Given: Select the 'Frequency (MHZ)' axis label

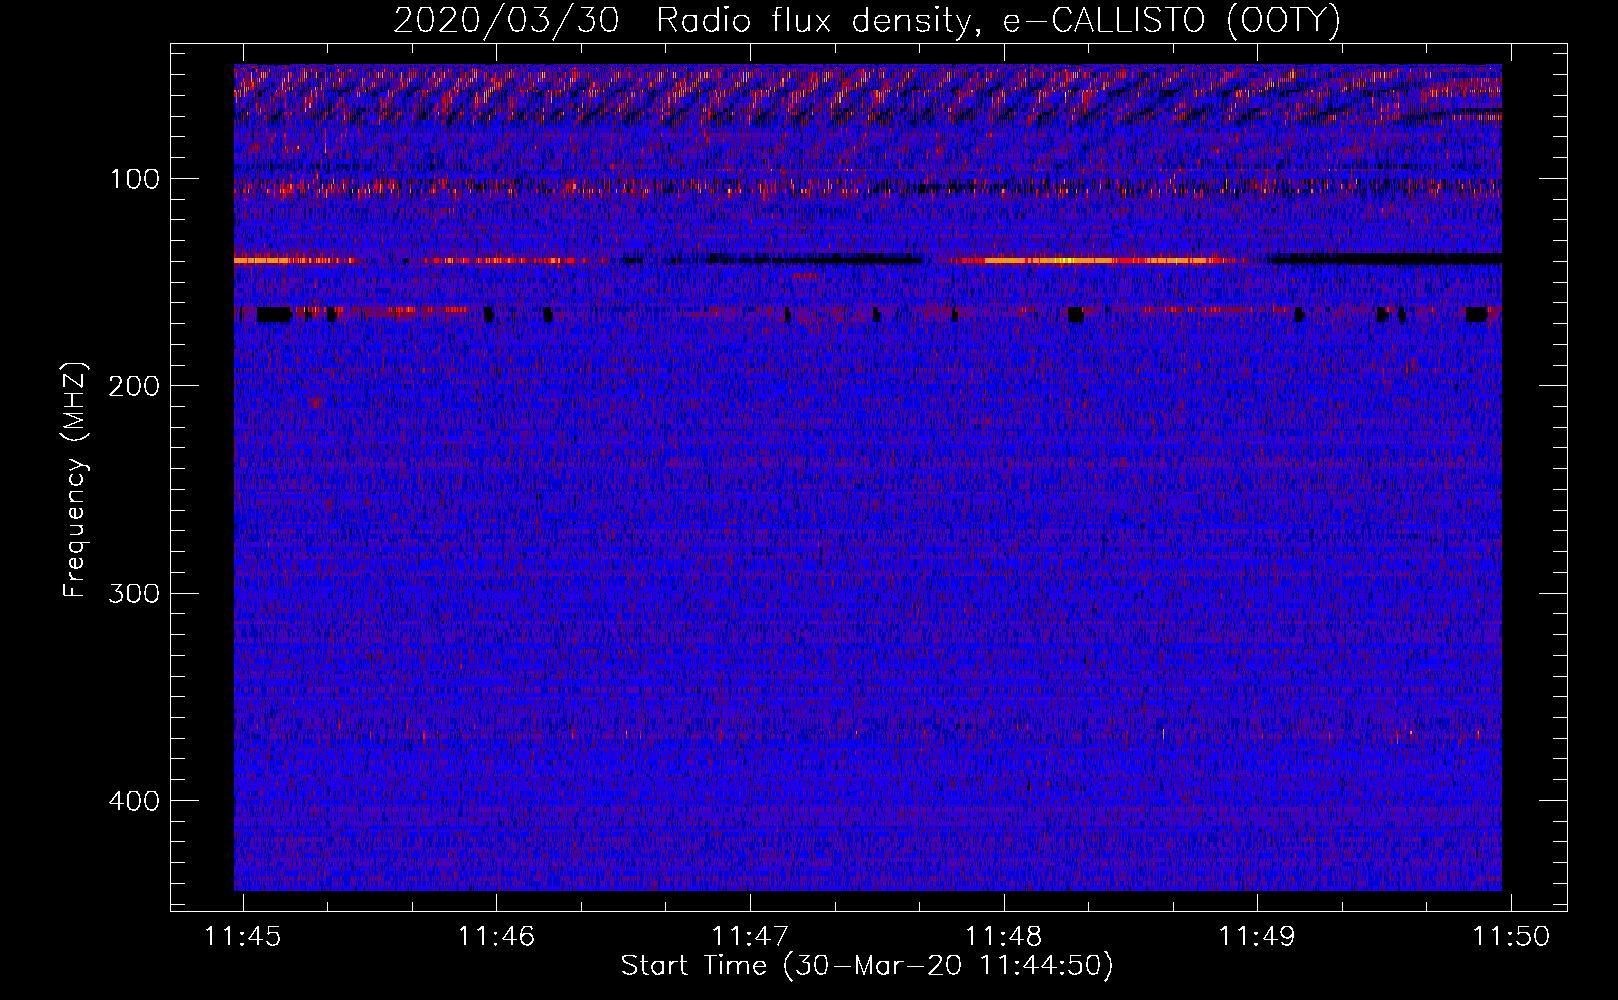Looking at the screenshot, I should point(76,479).
